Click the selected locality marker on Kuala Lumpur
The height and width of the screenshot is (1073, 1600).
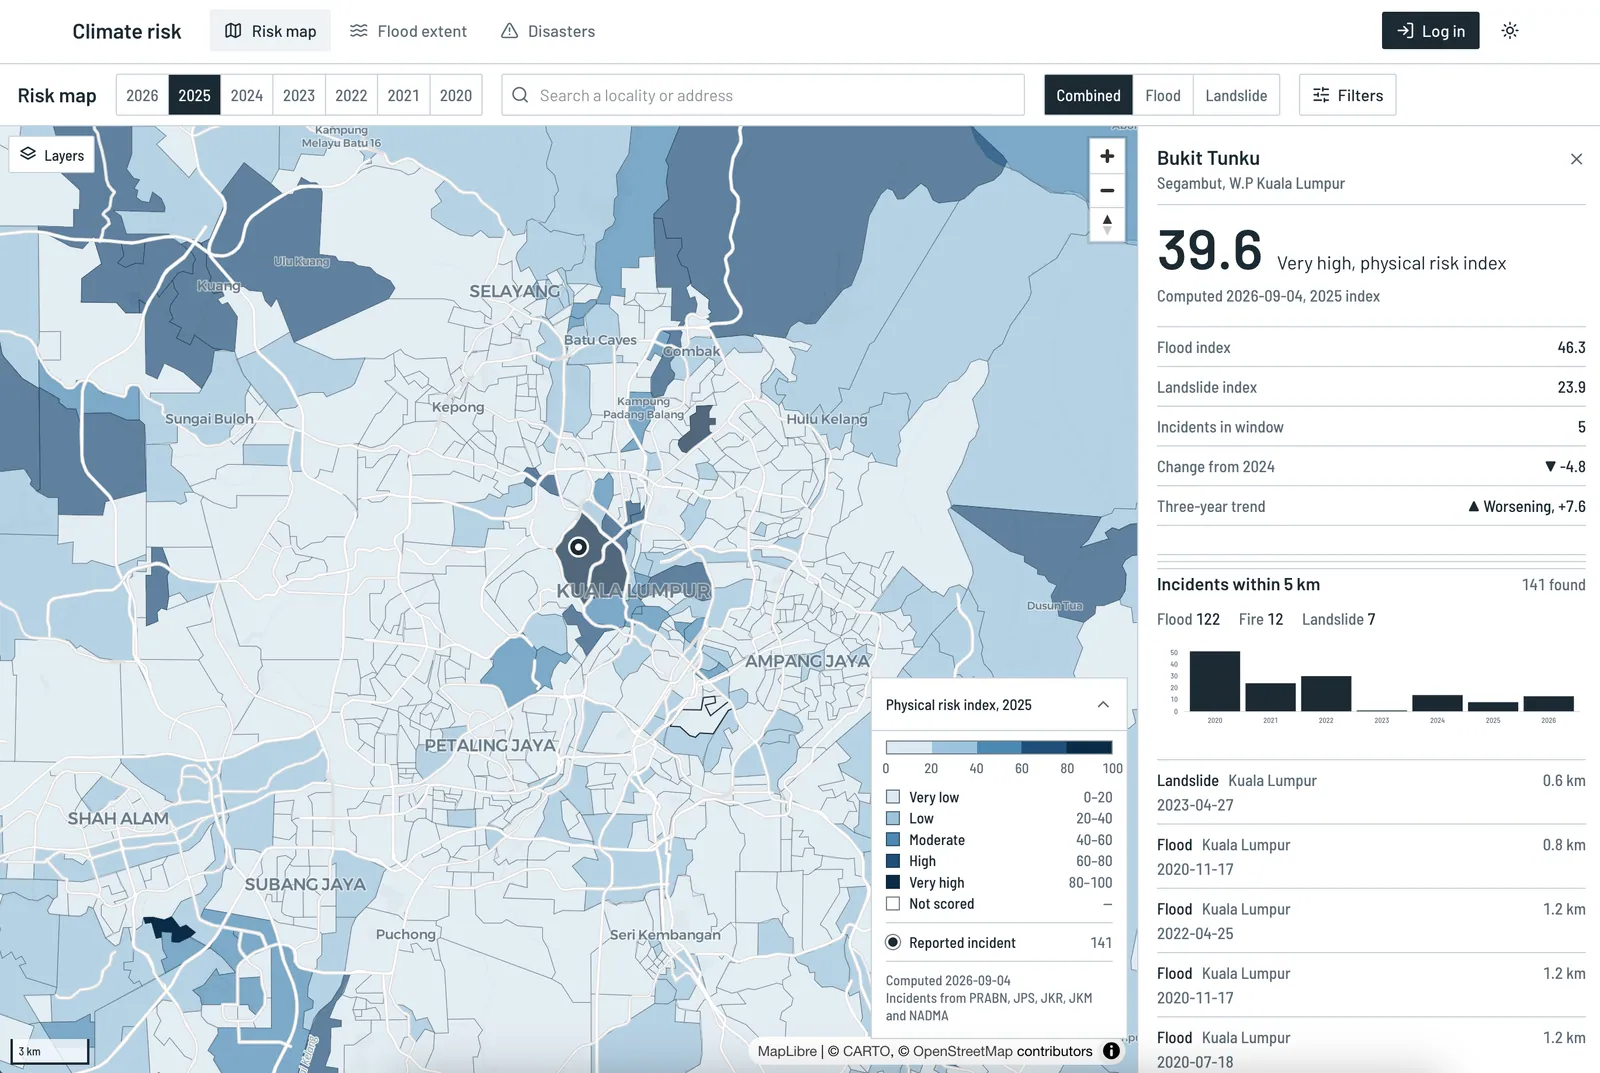[x=578, y=547]
